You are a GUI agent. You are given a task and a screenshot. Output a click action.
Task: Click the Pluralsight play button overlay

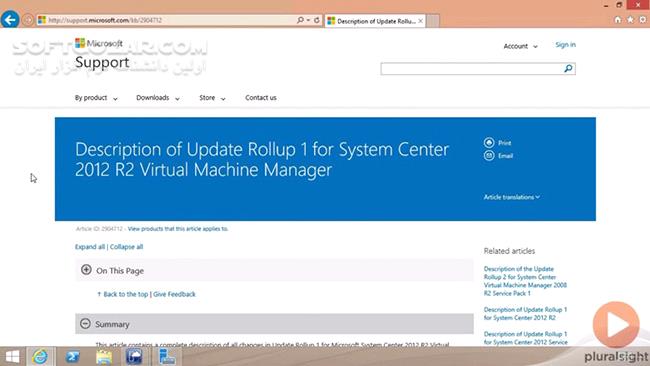coord(616,325)
